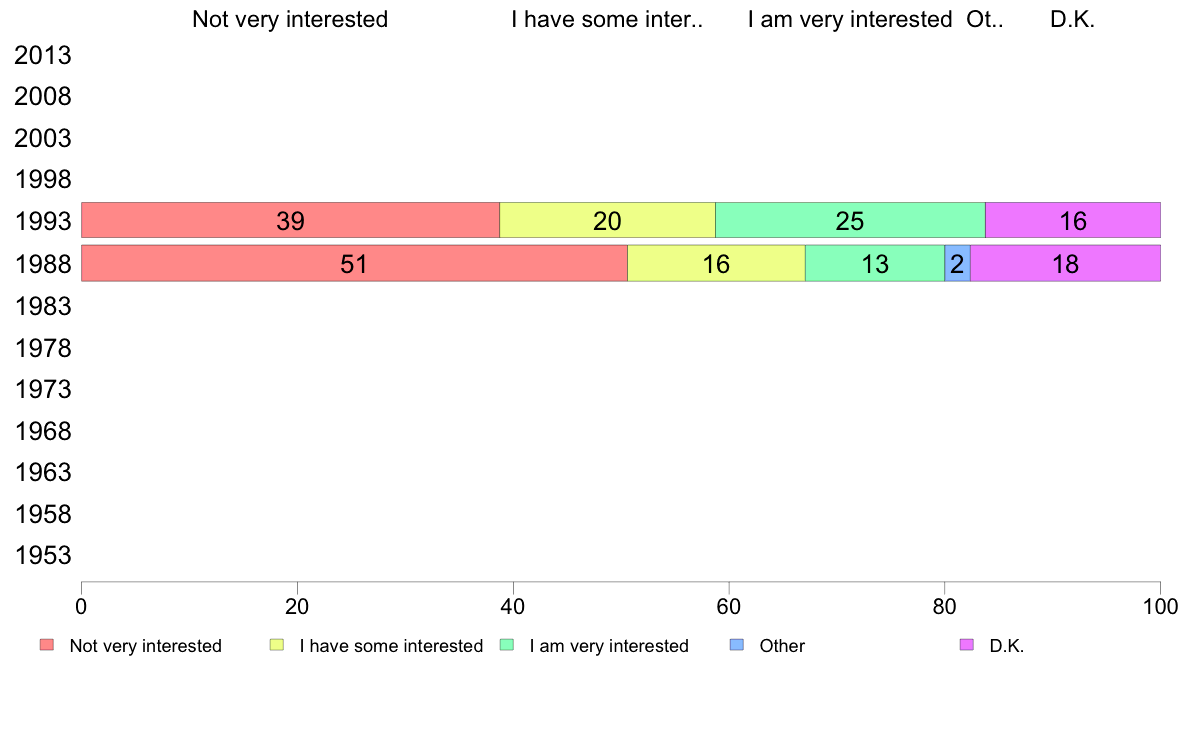
Task: Click the 1993 purple segment labeled 16
Action: [1073, 221]
